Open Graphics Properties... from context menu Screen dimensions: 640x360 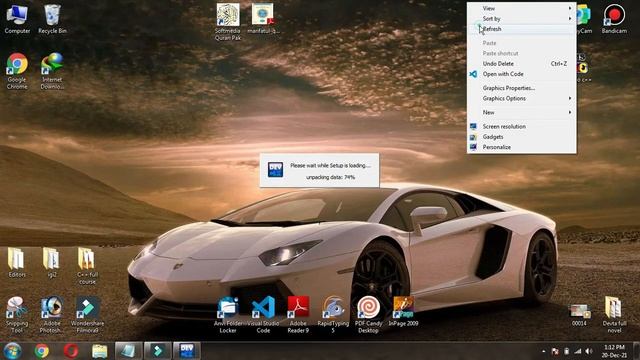point(522,88)
